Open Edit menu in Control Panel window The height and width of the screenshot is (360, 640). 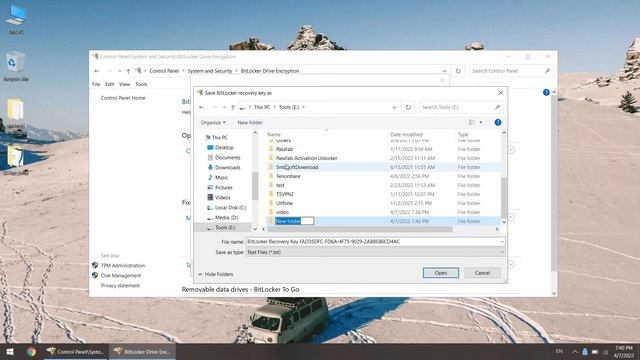pyautogui.click(x=109, y=84)
